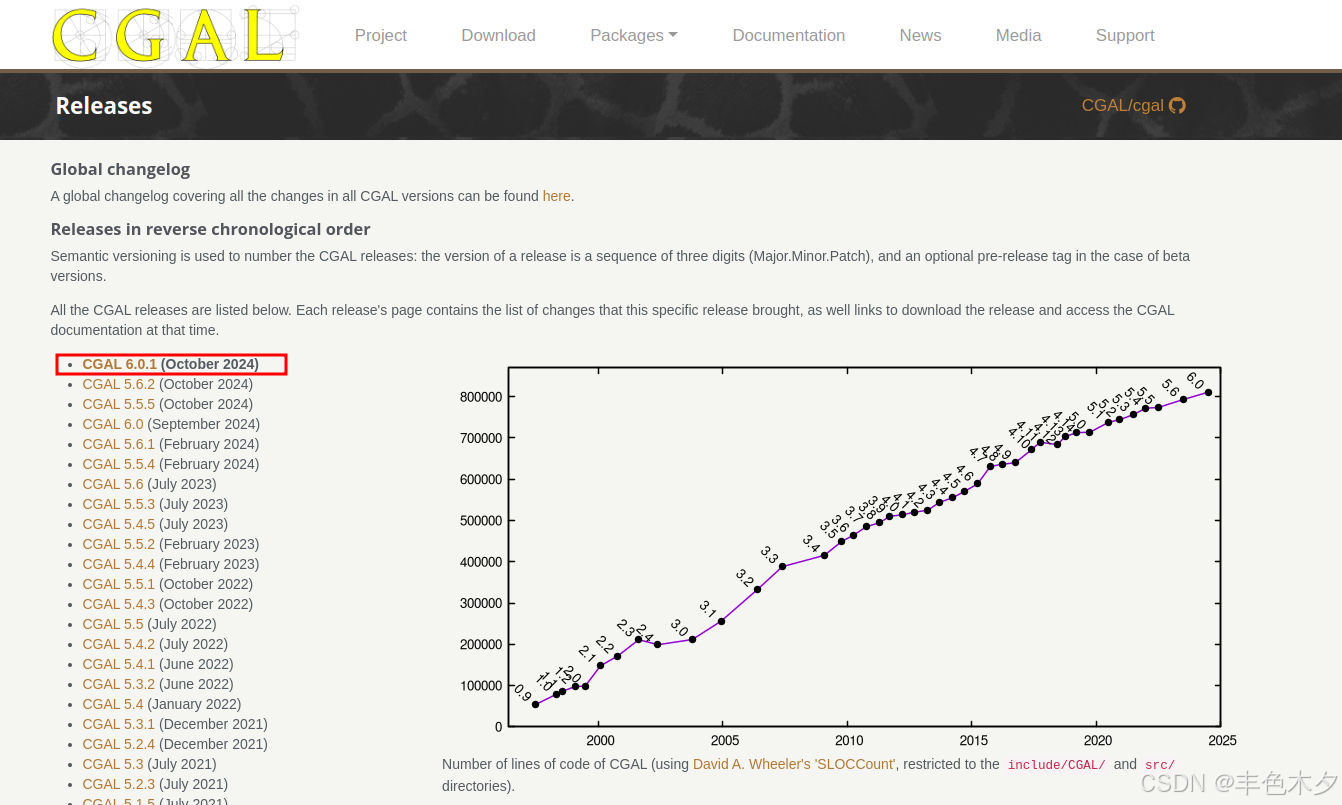Image resolution: width=1342 pixels, height=805 pixels.
Task: Click the 2010 x-axis label
Action: tap(849, 741)
